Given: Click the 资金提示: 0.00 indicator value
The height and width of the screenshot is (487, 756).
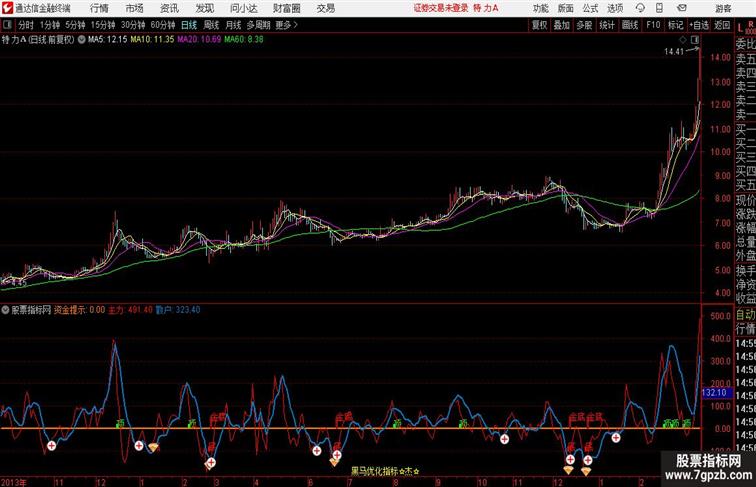Looking at the screenshot, I should click(79, 310).
